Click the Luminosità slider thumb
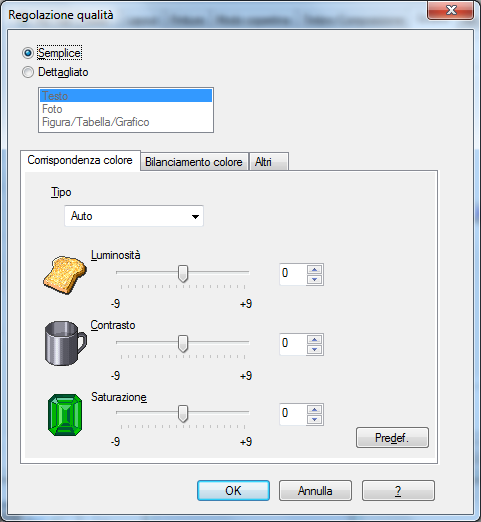Screen dimensions: 481x522 tap(183, 274)
